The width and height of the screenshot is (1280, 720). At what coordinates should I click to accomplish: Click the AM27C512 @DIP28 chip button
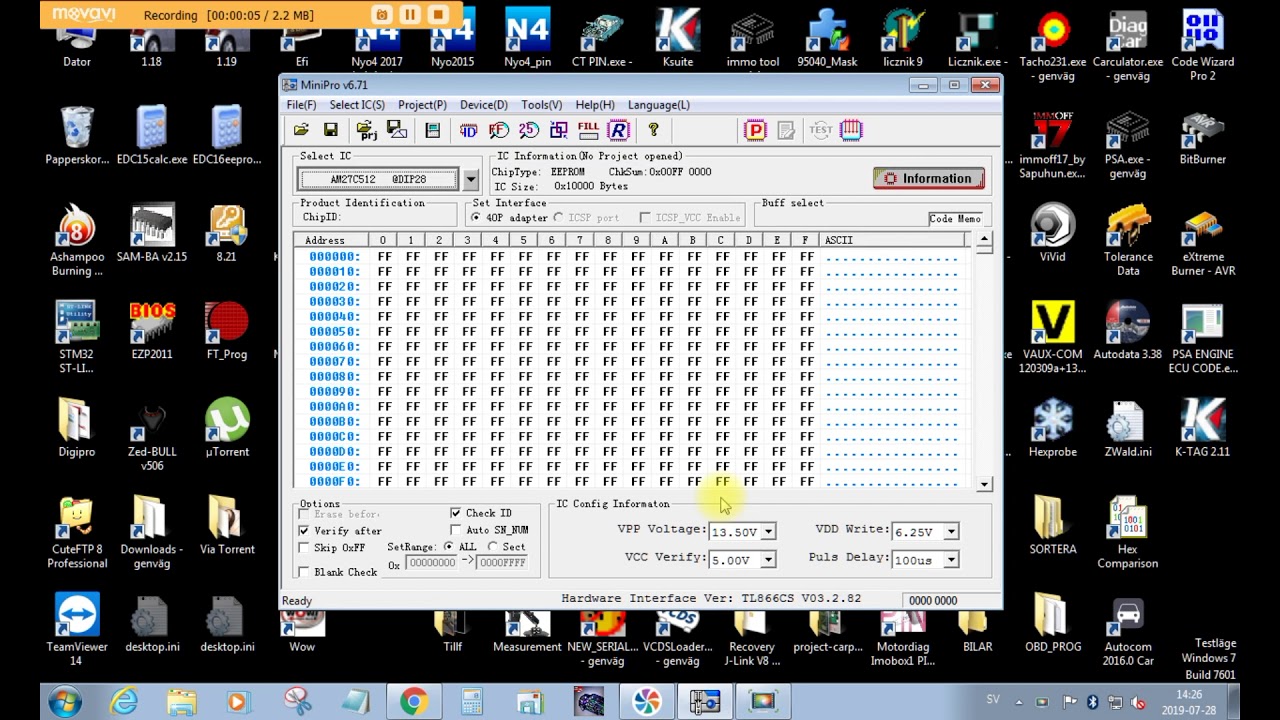tap(379, 180)
